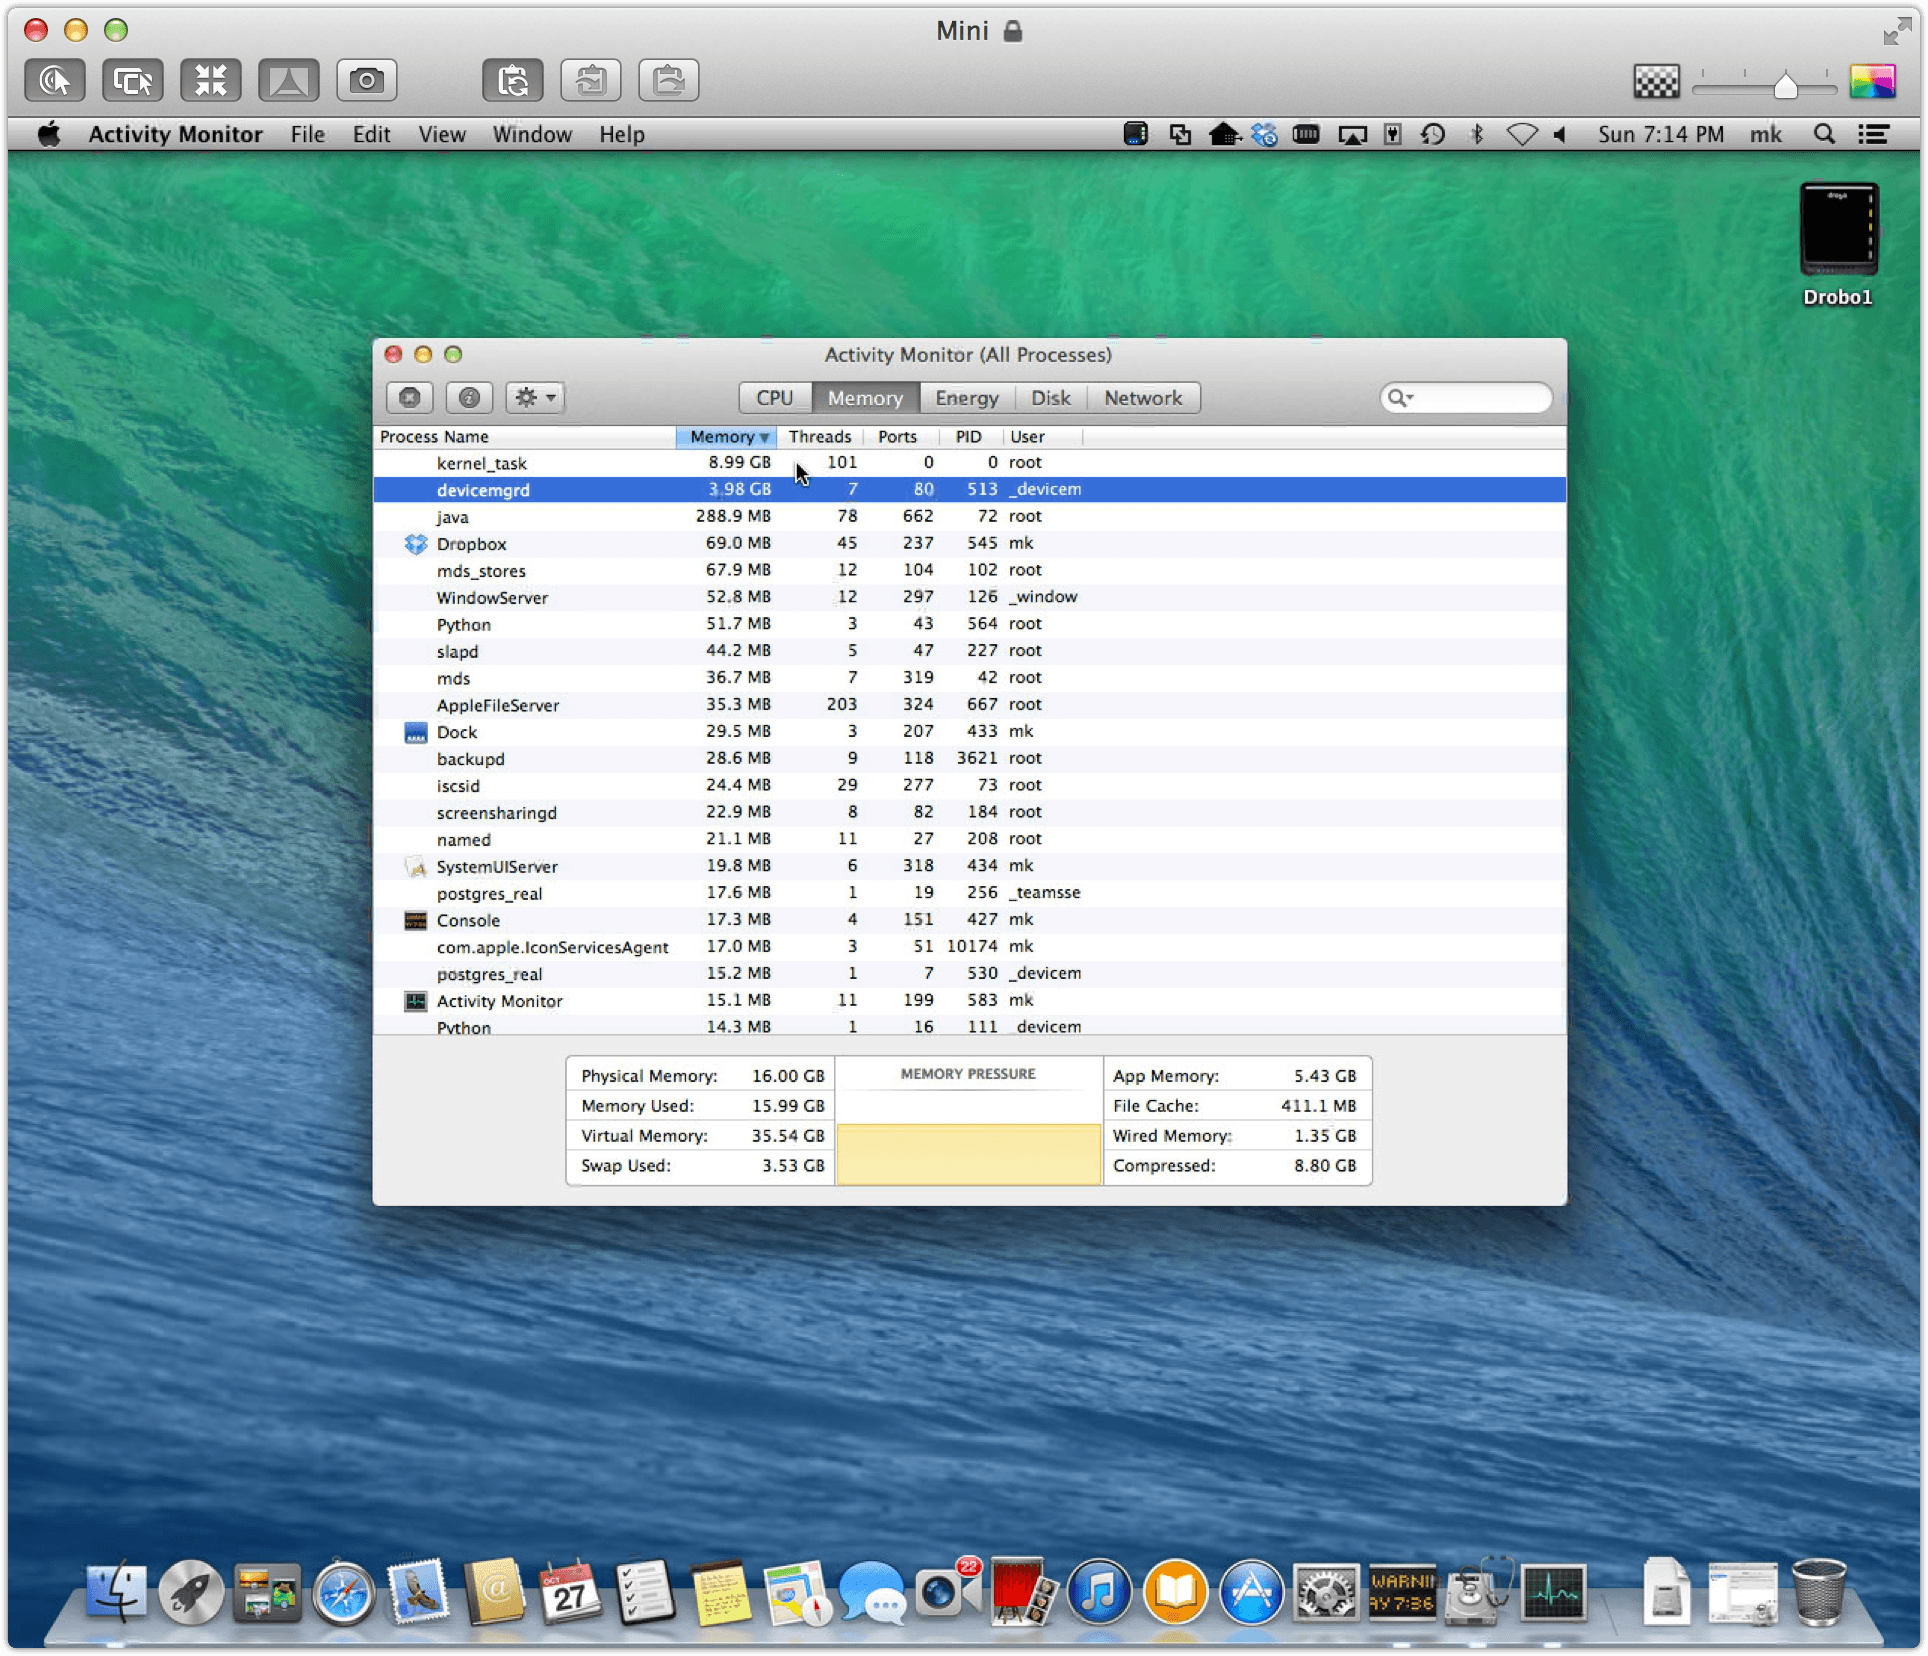
Task: Sort by the Memory column header
Action: click(x=727, y=437)
